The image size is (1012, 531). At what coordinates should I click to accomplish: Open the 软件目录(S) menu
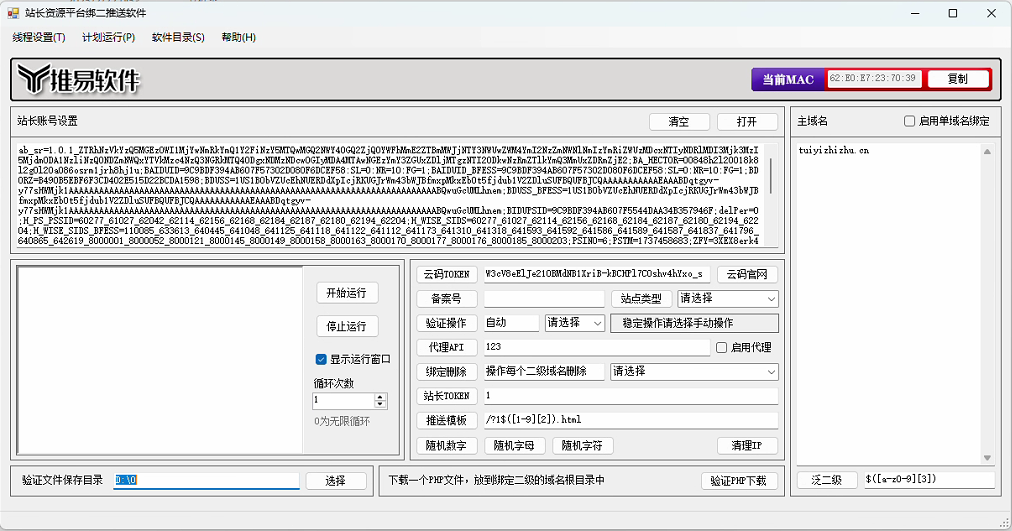pyautogui.click(x=178, y=37)
